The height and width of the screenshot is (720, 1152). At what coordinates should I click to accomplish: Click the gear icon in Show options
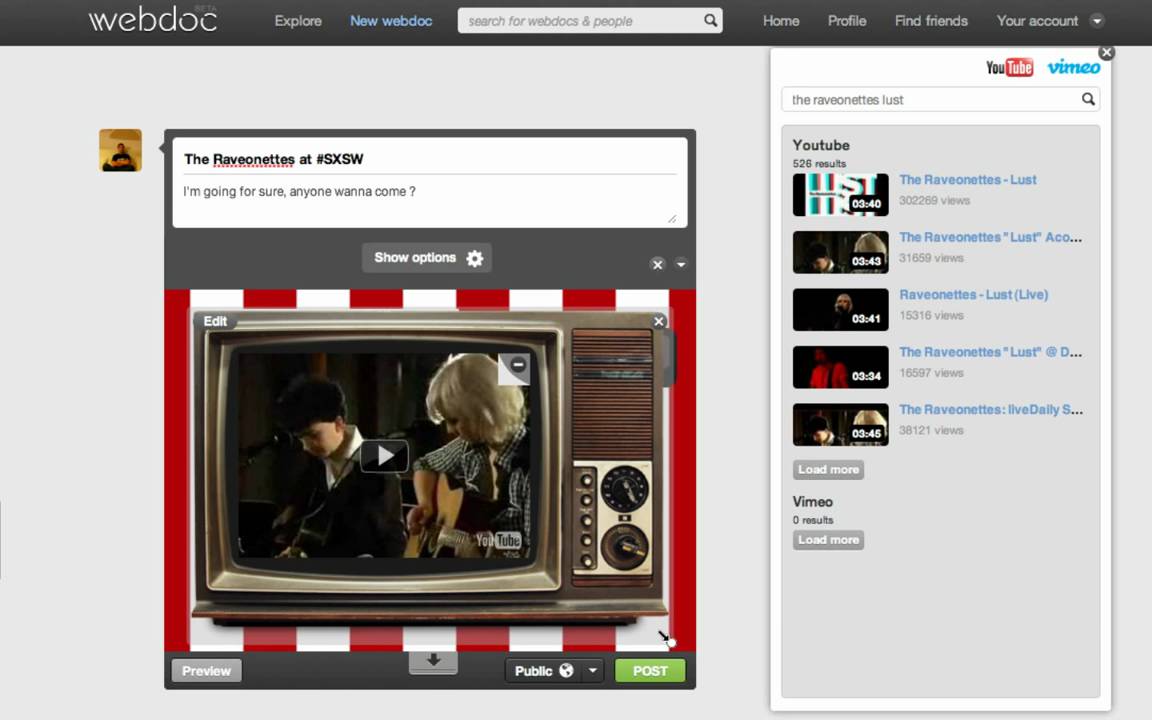(x=475, y=259)
